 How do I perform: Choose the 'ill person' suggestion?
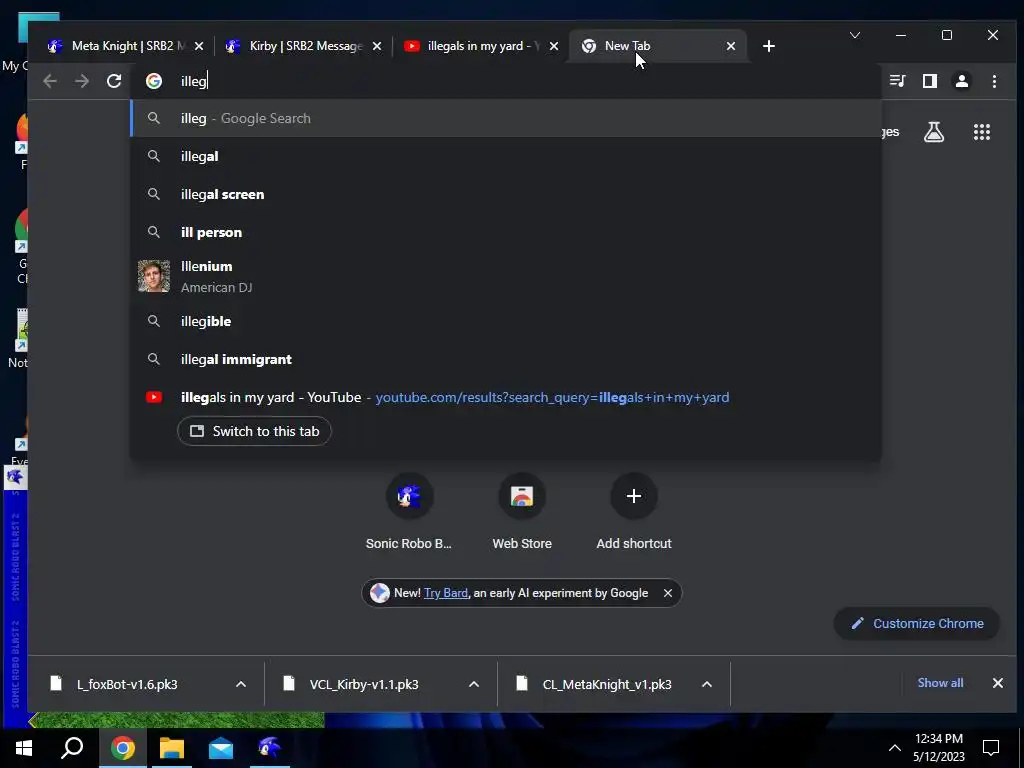(x=506, y=232)
